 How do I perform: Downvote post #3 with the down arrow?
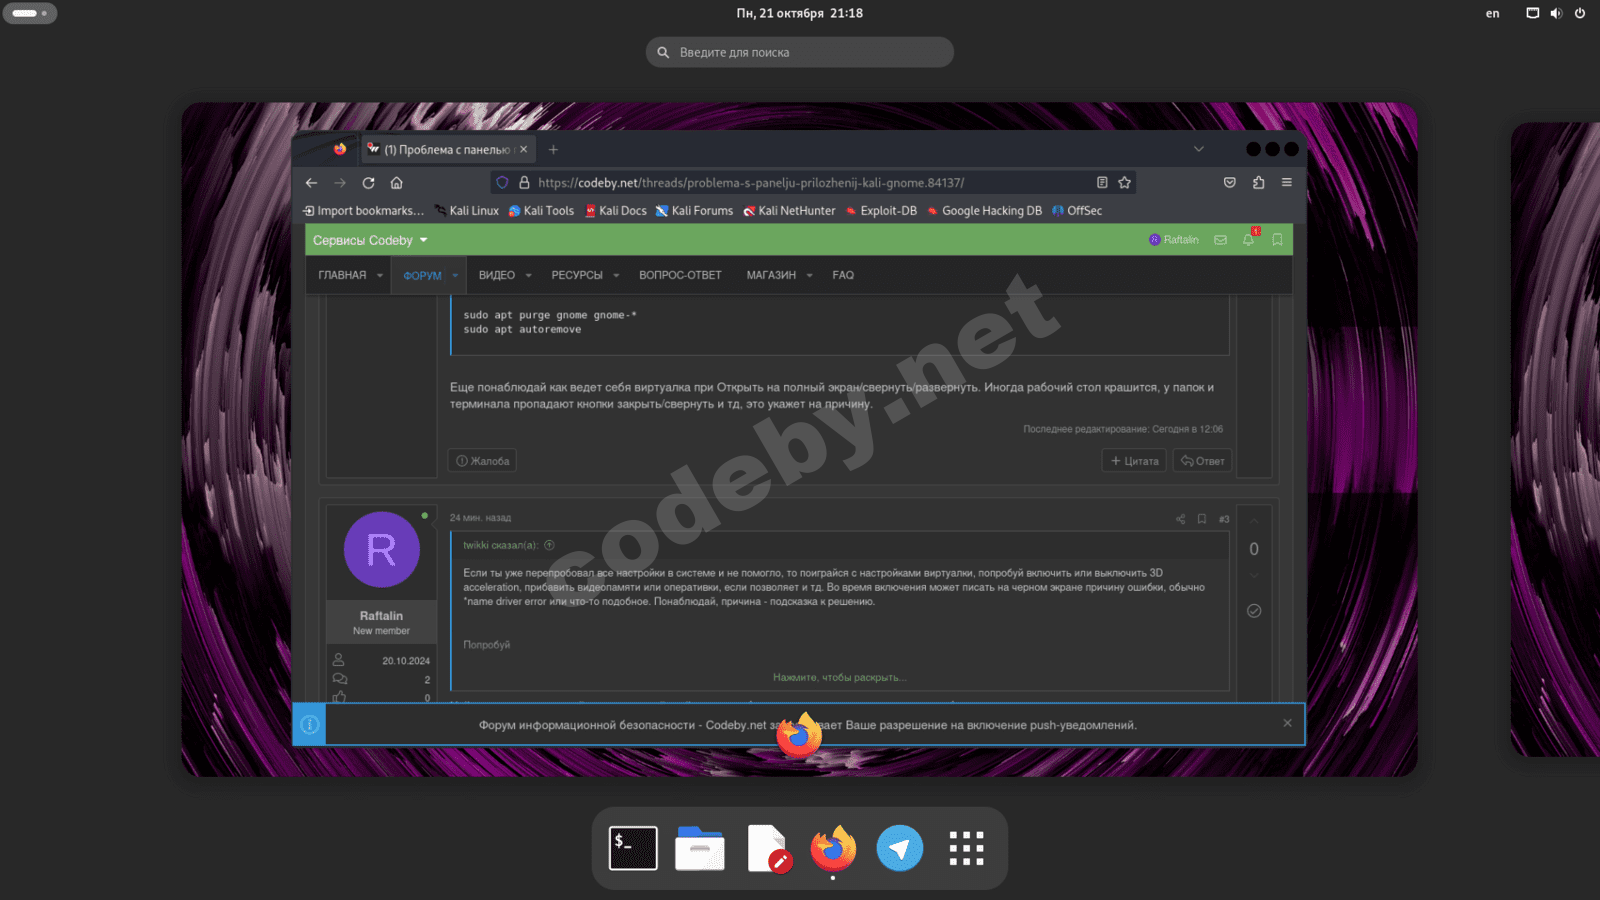[1254, 575]
